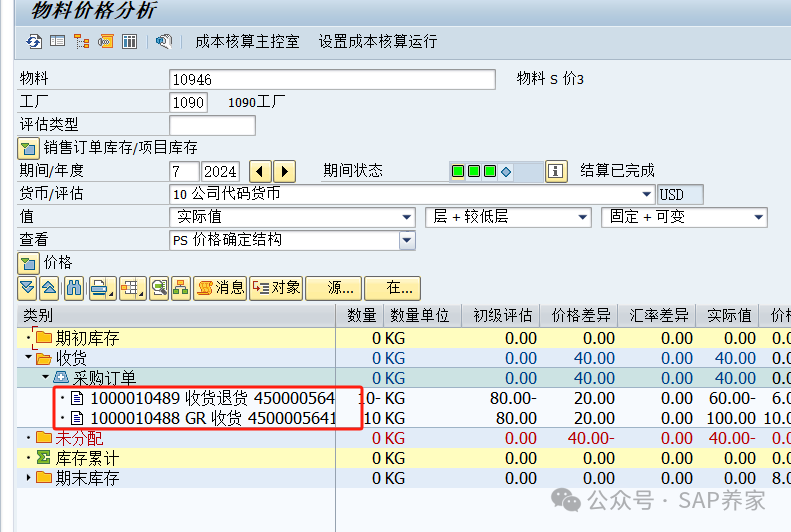Viewport: 791px width, 532px height.
Task: Click the refresh icon in top toolbar
Action: tap(34, 41)
